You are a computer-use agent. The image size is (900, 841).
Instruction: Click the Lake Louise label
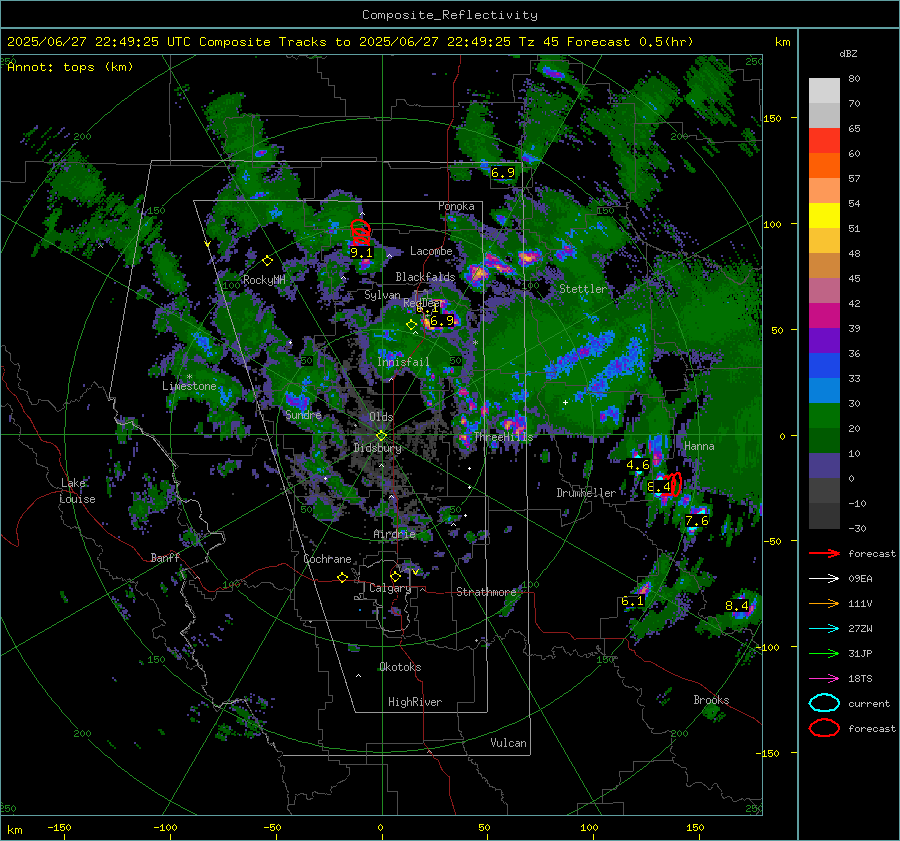pyautogui.click(x=77, y=491)
